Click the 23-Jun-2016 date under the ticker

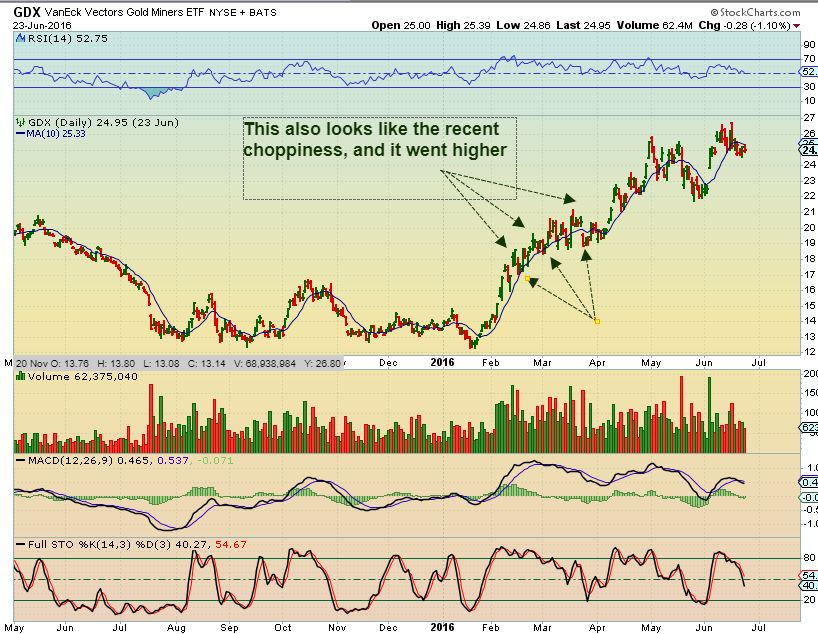pyautogui.click(x=42, y=26)
